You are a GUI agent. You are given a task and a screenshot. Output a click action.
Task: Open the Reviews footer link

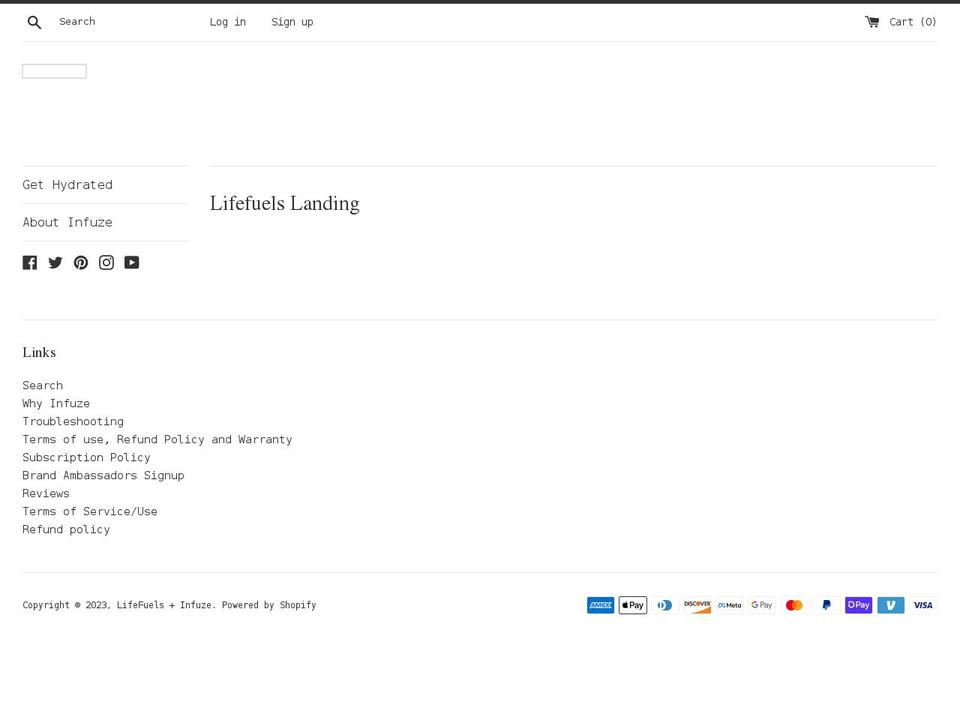46,493
